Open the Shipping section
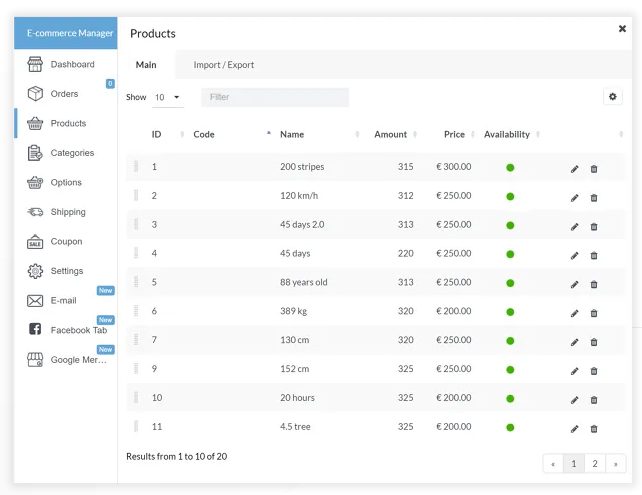642x495 pixels. click(x=68, y=212)
